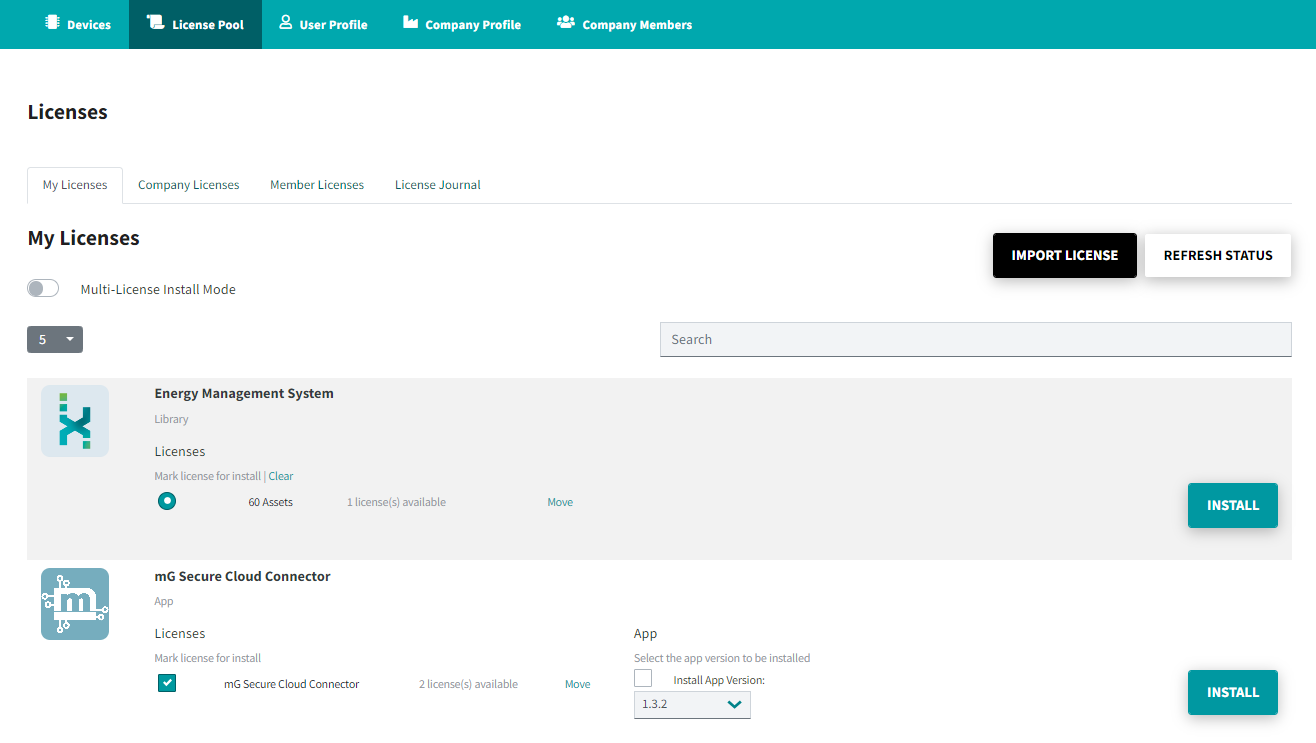Click the Multi-License Install Mode label
1316x743 pixels.
point(158,289)
